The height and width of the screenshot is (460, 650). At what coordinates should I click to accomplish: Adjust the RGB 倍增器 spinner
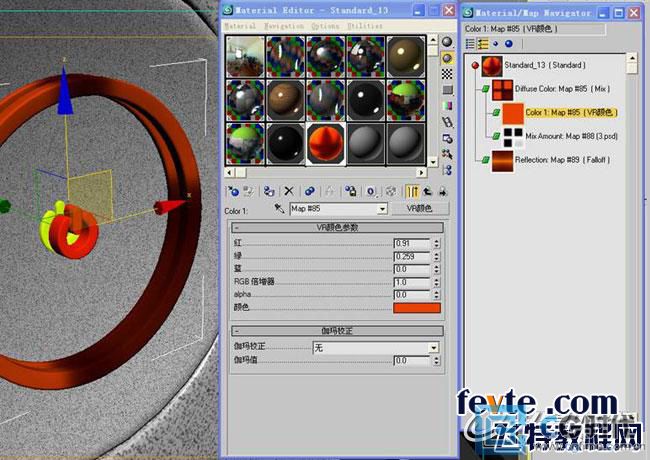[x=437, y=282]
